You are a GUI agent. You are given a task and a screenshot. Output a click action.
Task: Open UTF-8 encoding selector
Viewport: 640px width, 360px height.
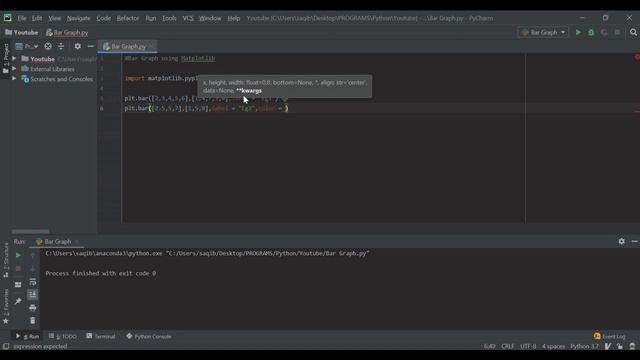[x=528, y=346]
